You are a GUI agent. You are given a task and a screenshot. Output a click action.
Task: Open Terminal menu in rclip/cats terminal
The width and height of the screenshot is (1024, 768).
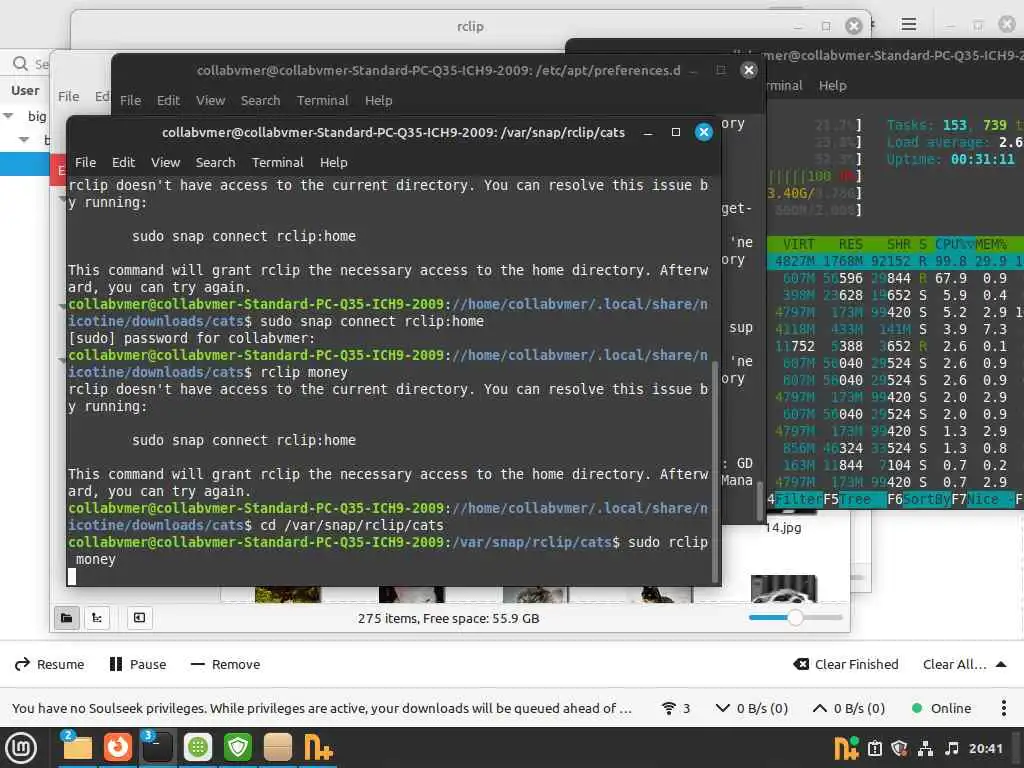coord(278,162)
